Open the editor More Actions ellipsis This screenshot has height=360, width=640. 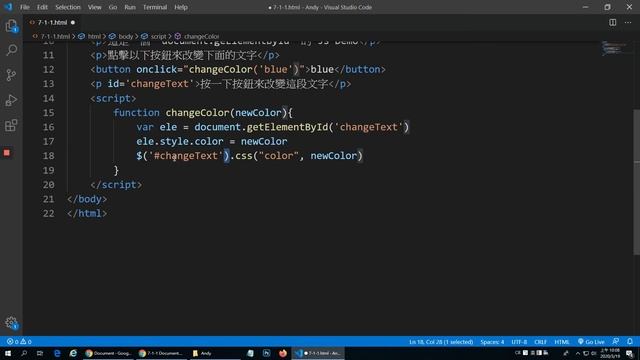(628, 22)
